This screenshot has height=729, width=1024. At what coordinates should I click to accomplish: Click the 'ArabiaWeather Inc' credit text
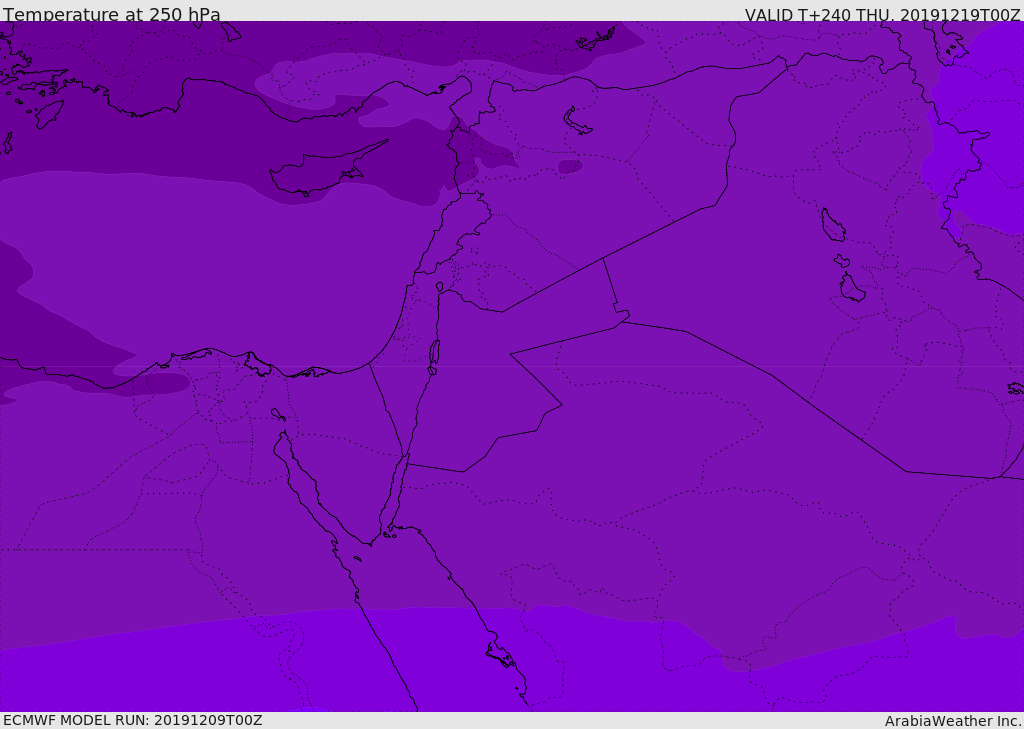point(952,721)
